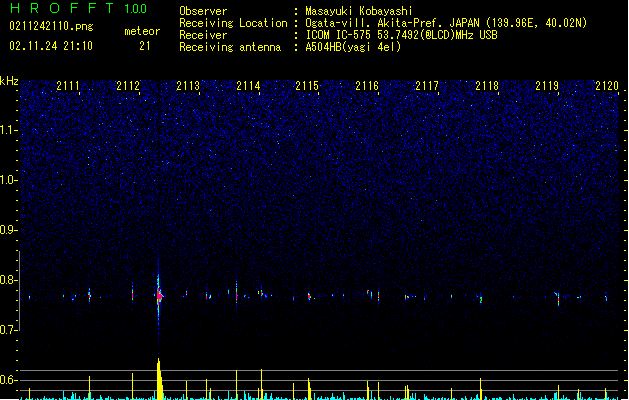This screenshot has height=400, width=629.
Task: Select antenna text A504HB(yagi 4el)
Action: click(x=353, y=47)
